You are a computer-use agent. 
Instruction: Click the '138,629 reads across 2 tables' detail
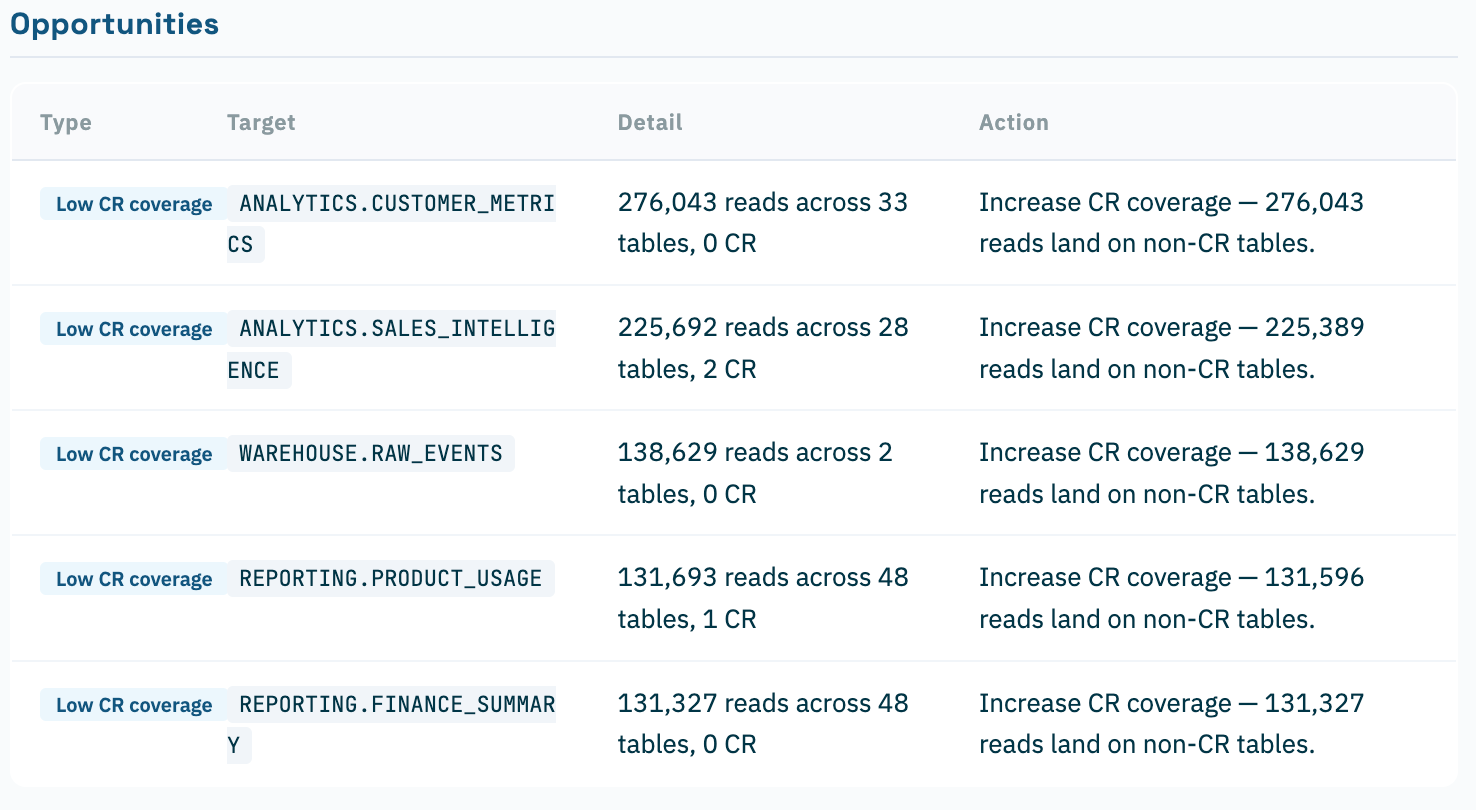(x=755, y=474)
